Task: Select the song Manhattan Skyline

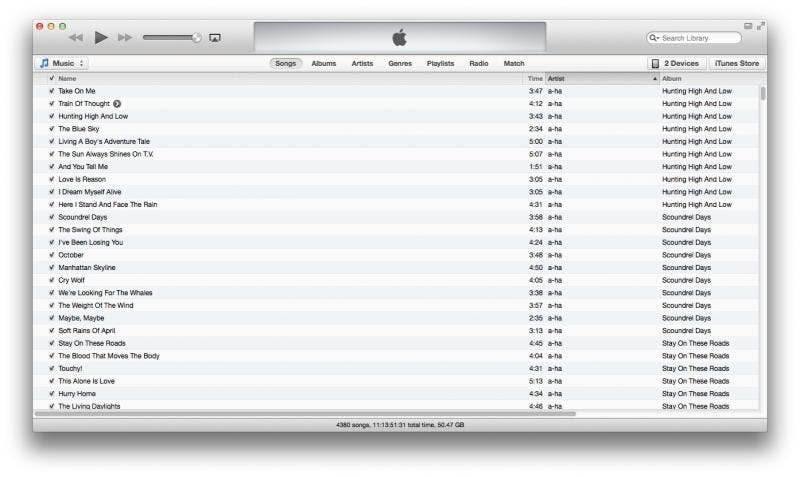Action: tap(87, 267)
